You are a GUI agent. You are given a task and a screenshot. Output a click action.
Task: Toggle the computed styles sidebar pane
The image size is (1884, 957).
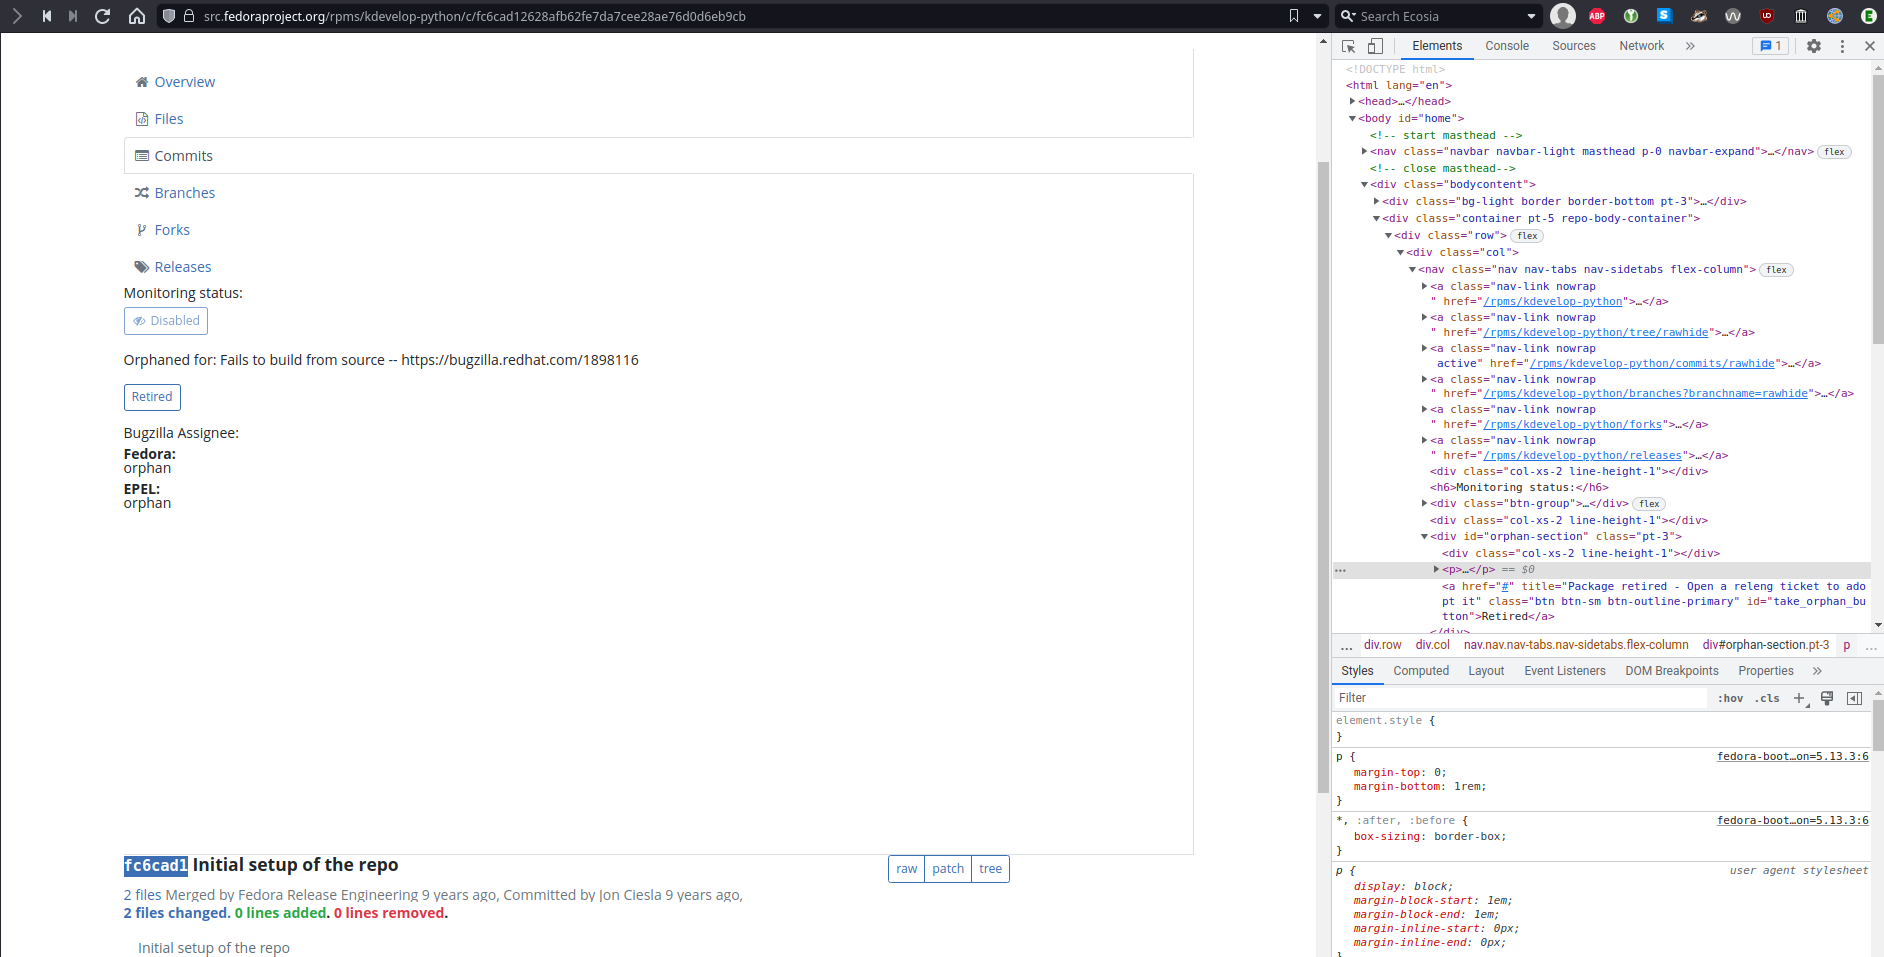(x=1854, y=698)
